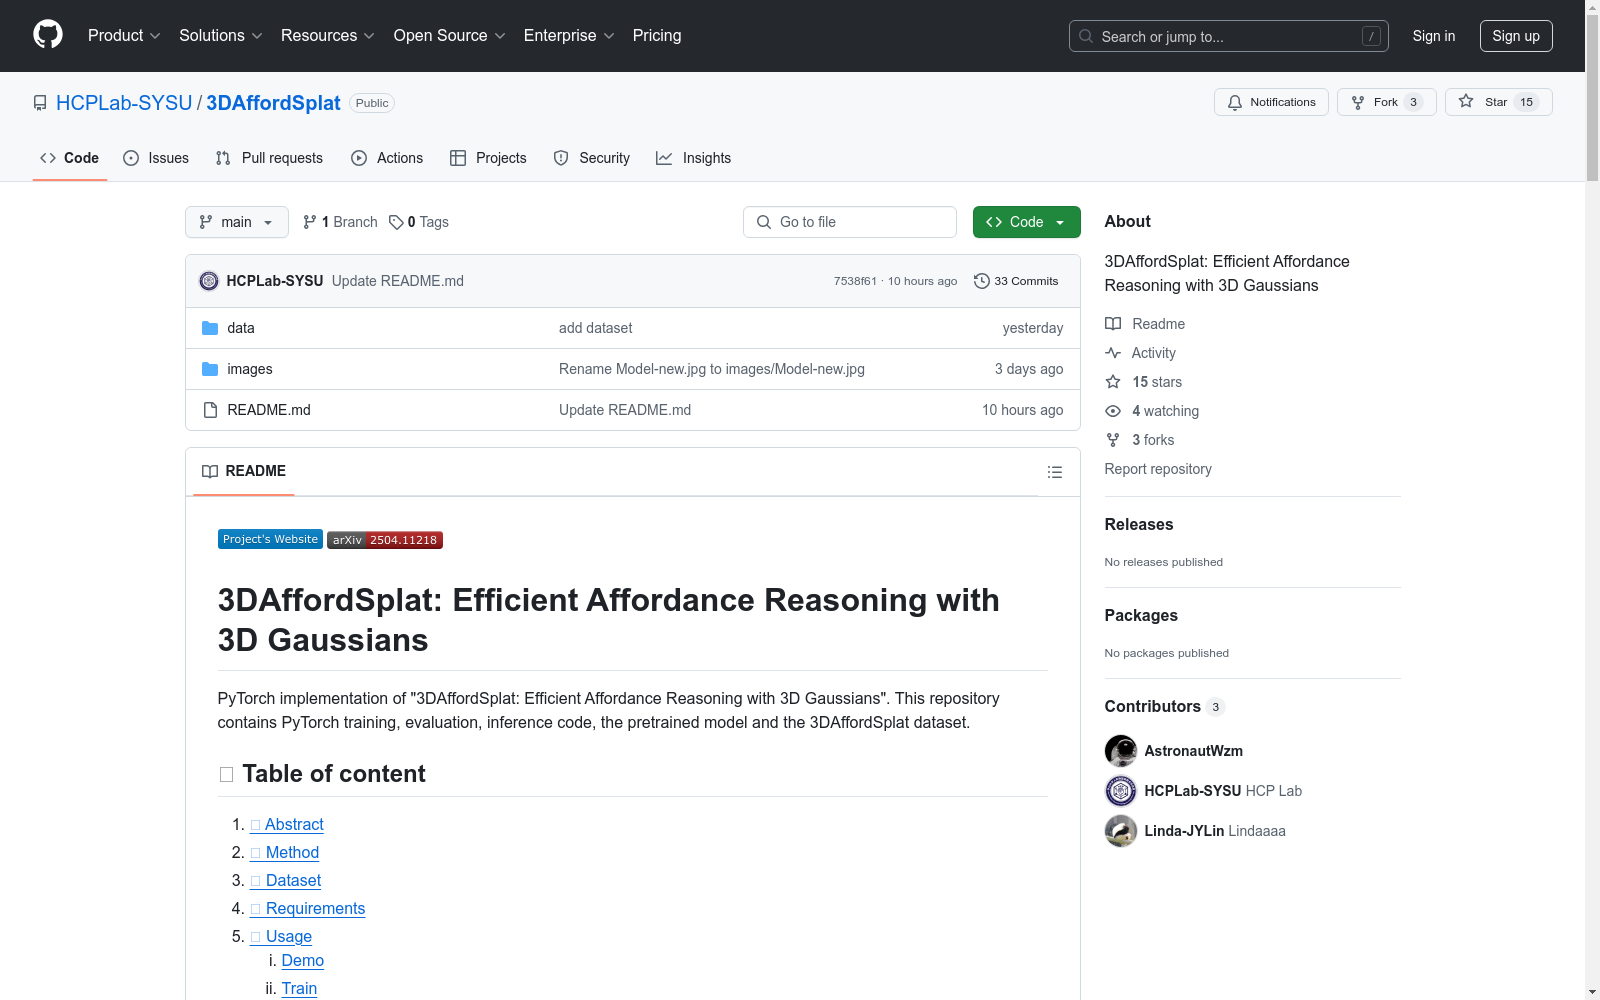Expand the Open Source menu
The width and height of the screenshot is (1600, 1000).
450,35
